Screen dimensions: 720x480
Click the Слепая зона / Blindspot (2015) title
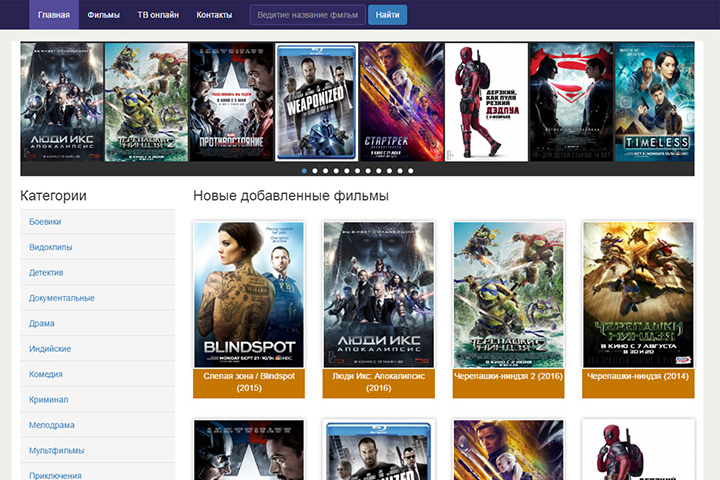point(249,382)
